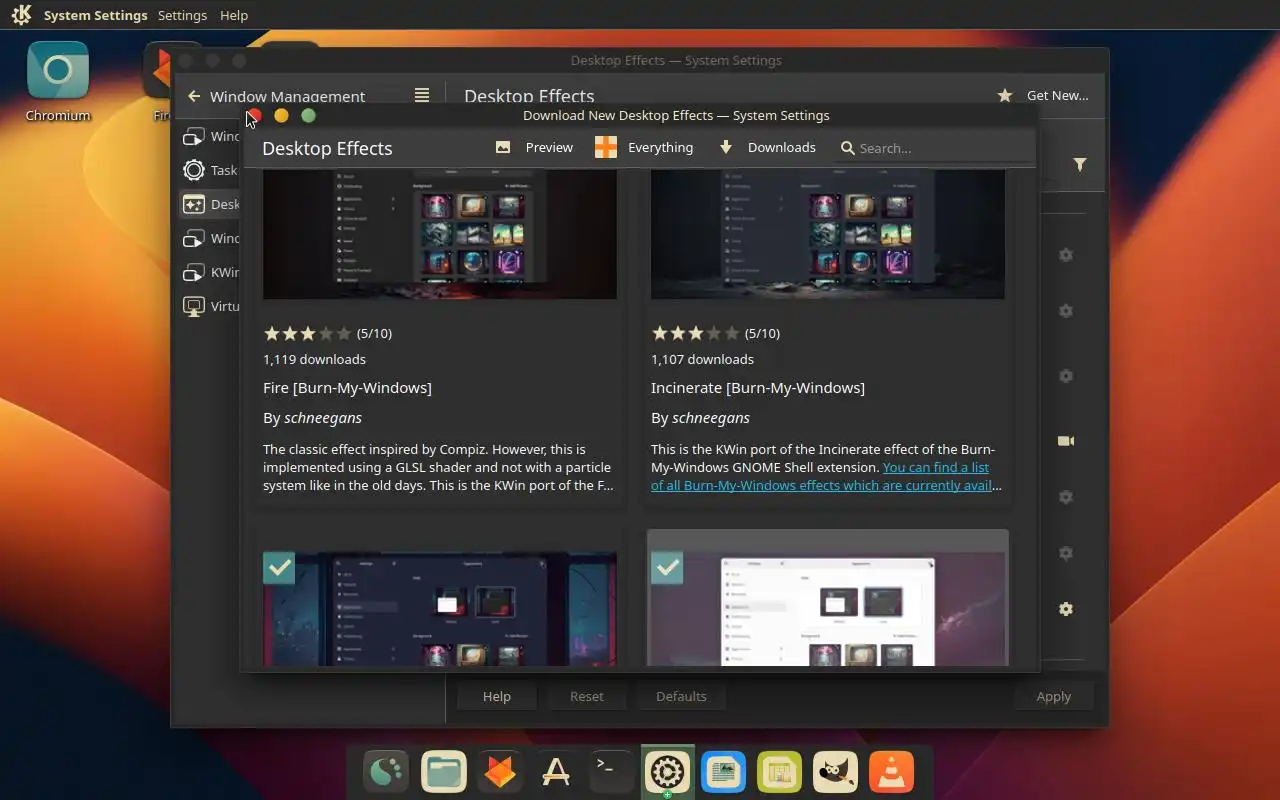
Task: Click the System Settings gear in the dock
Action: 667,772
